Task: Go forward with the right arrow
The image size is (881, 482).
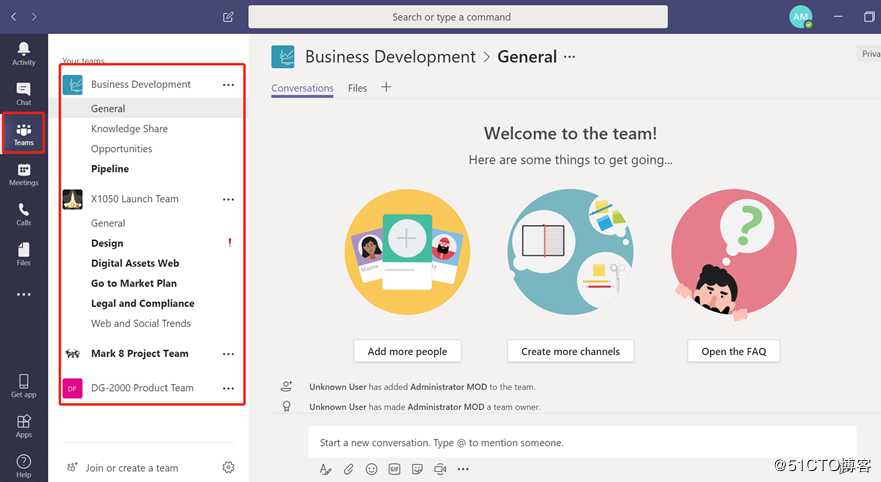Action: (x=34, y=17)
